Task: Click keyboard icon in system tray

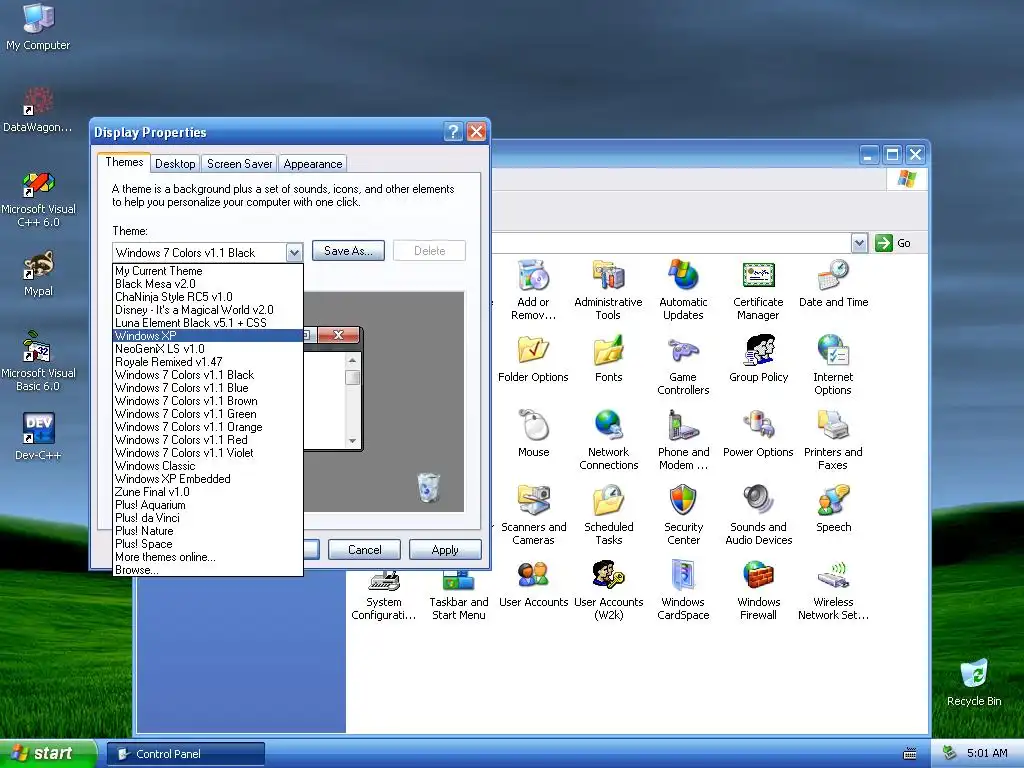Action: [910, 754]
